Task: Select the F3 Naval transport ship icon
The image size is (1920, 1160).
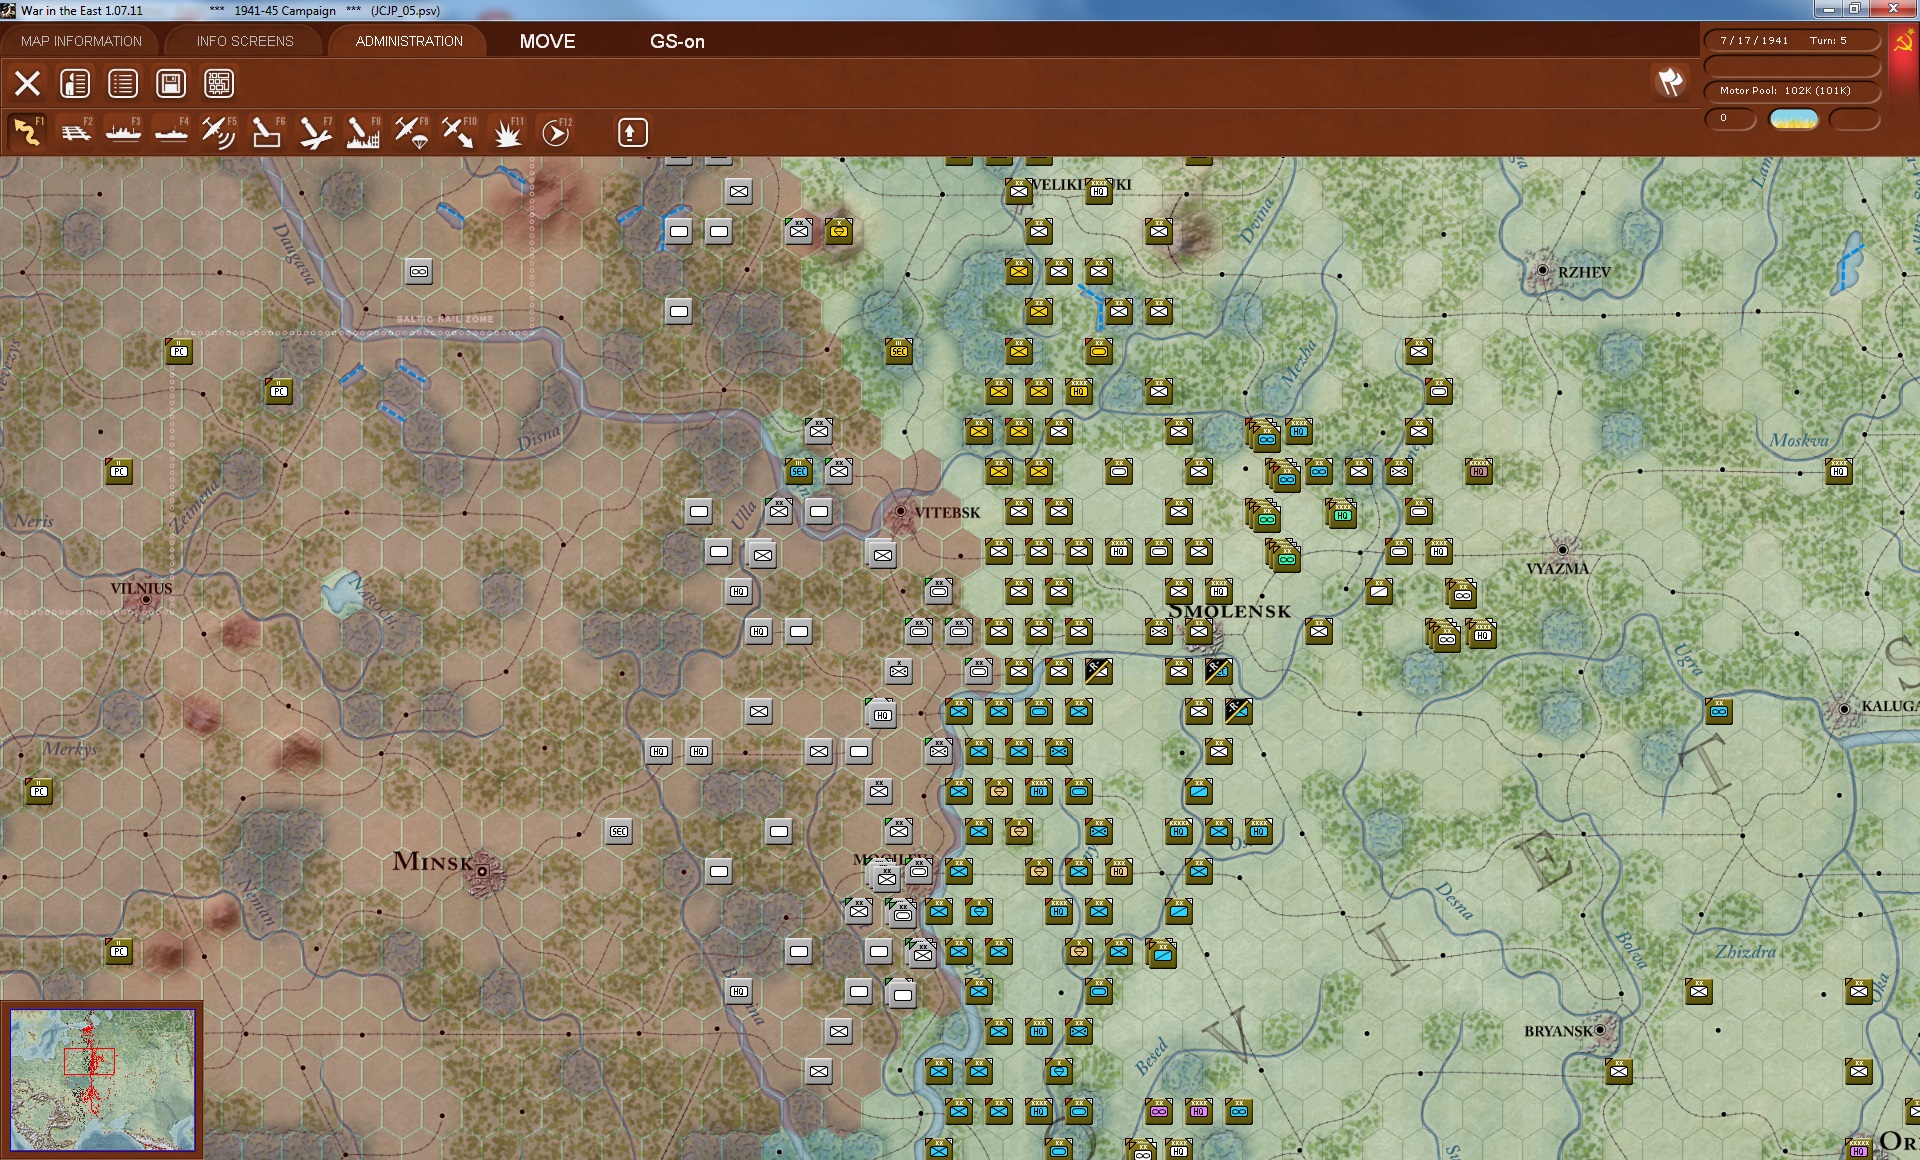Action: (124, 132)
